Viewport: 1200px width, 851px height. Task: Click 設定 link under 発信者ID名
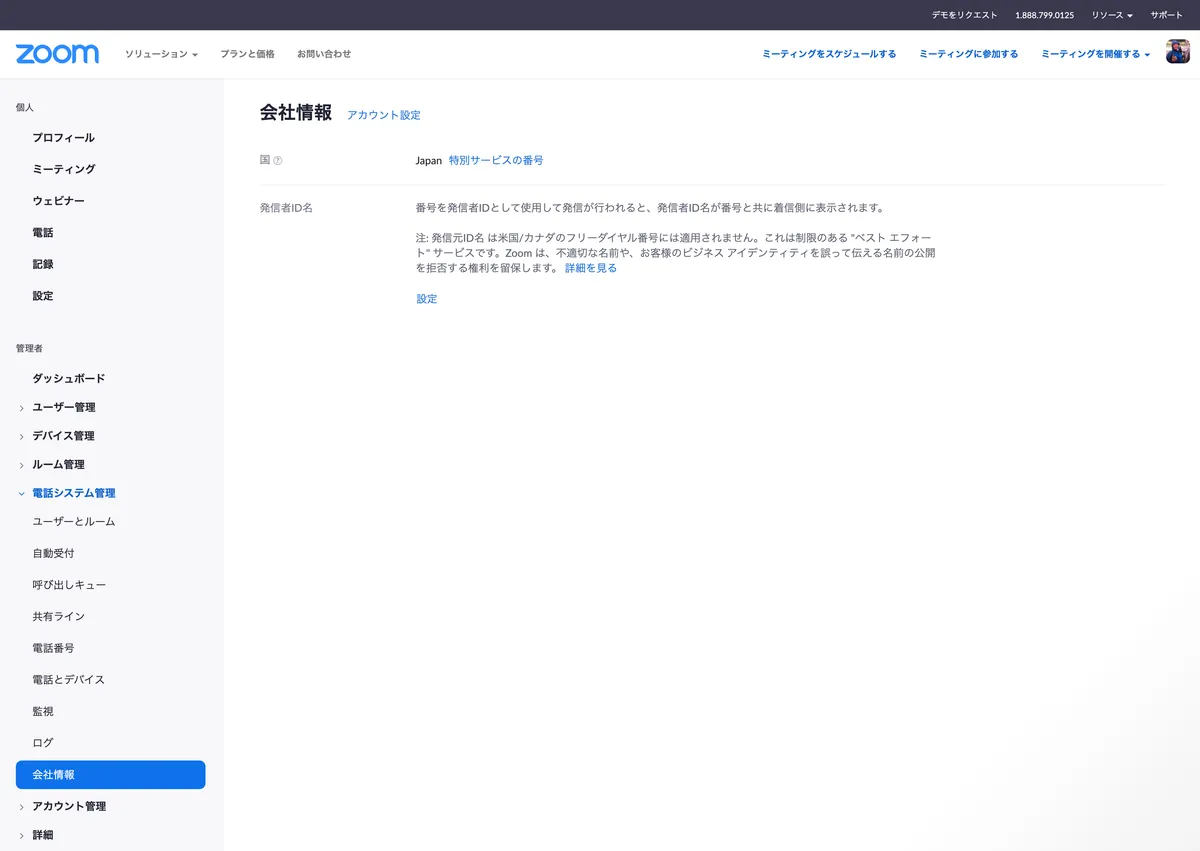click(427, 299)
